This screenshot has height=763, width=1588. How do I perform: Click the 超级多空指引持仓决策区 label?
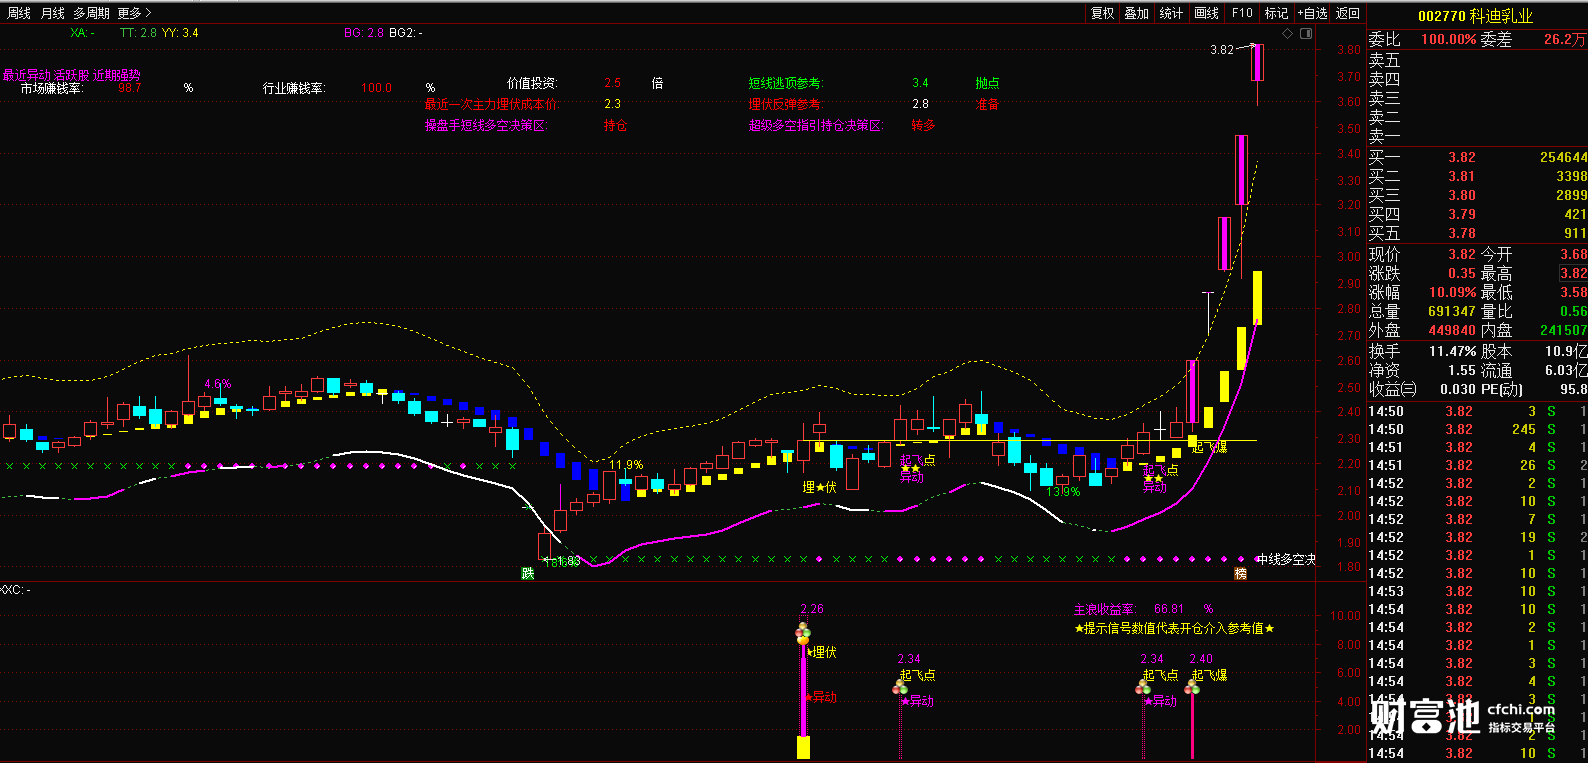tap(816, 126)
